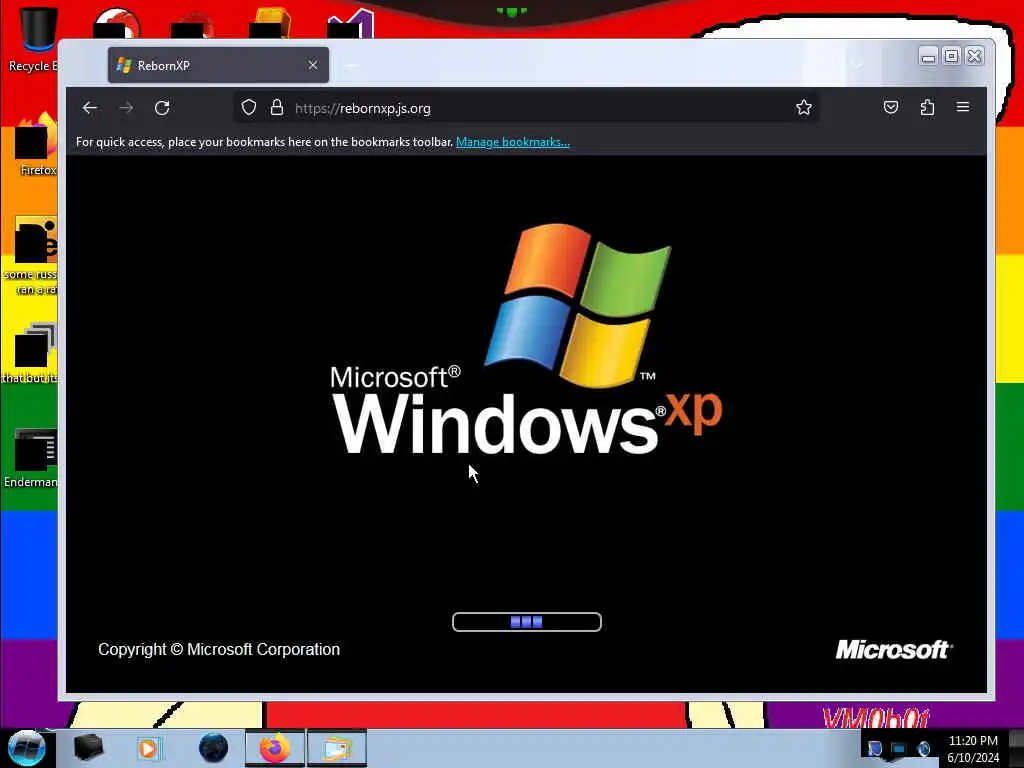
Task: Save page to Pocket icon
Action: point(891,108)
